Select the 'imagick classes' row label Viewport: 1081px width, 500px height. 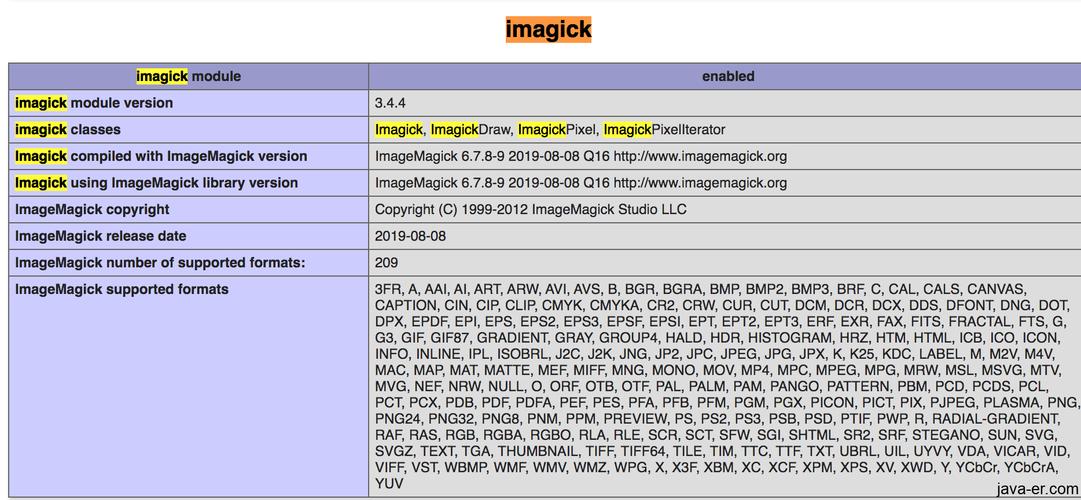68,130
